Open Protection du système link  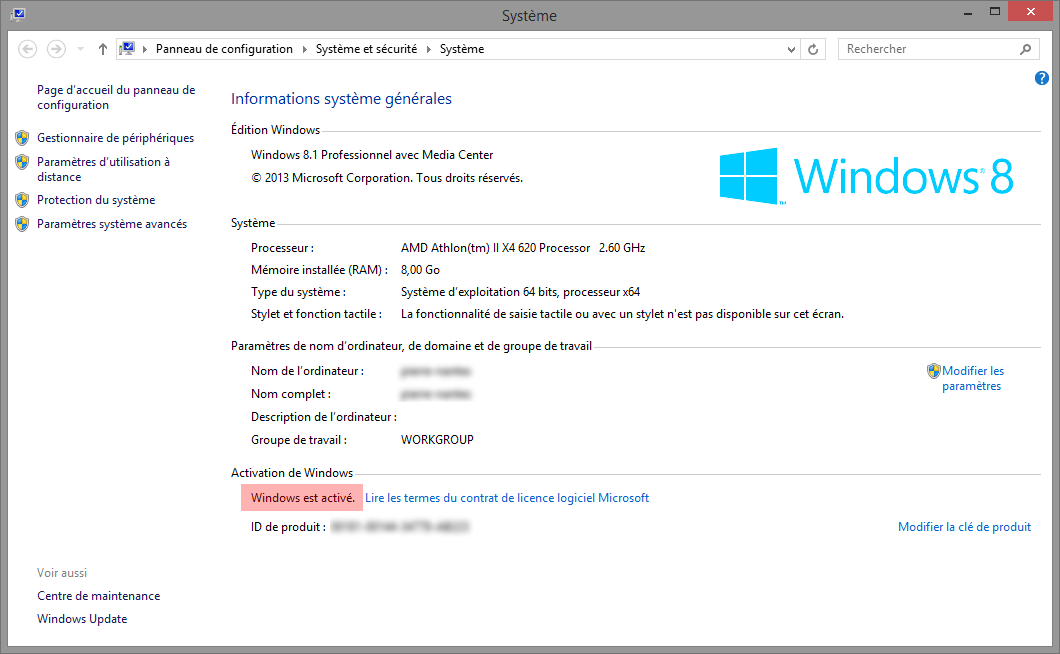[96, 200]
